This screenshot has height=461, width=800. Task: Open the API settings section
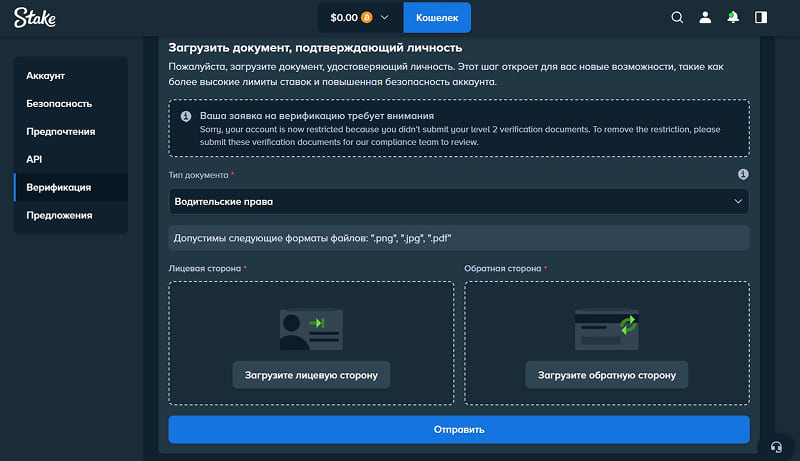(34, 159)
